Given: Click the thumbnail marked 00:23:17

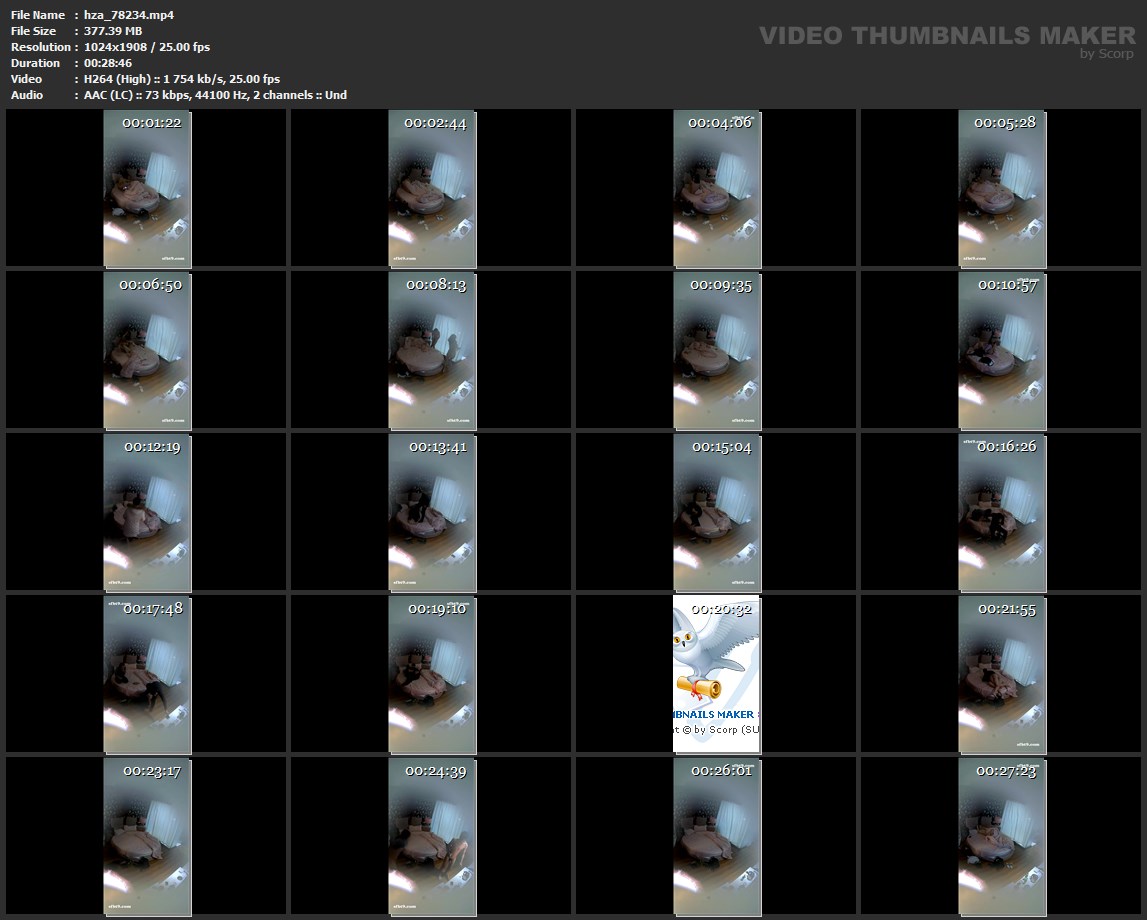Looking at the screenshot, I should [147, 837].
